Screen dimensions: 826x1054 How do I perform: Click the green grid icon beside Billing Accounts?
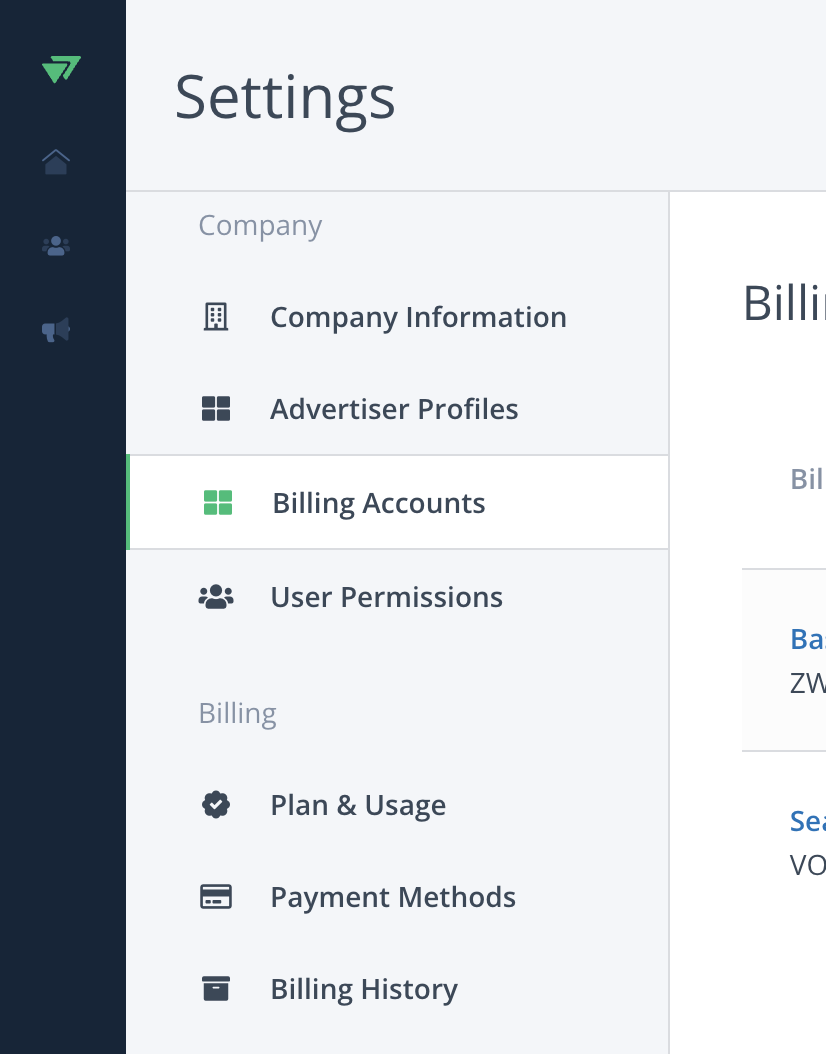(218, 503)
